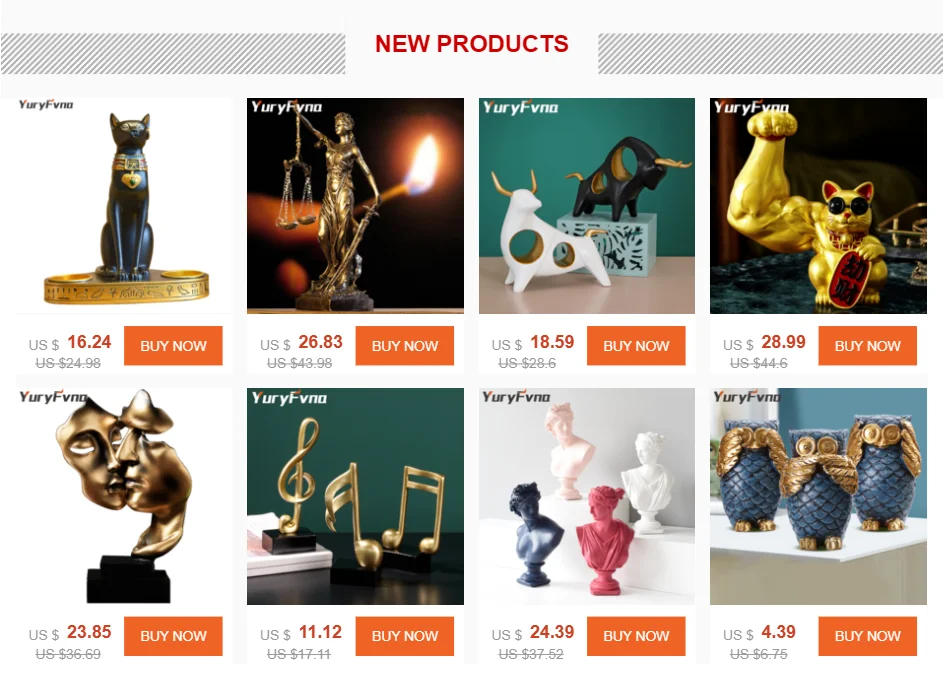
Task: Select the 4.39 price of owl figurines
Action: coord(778,632)
